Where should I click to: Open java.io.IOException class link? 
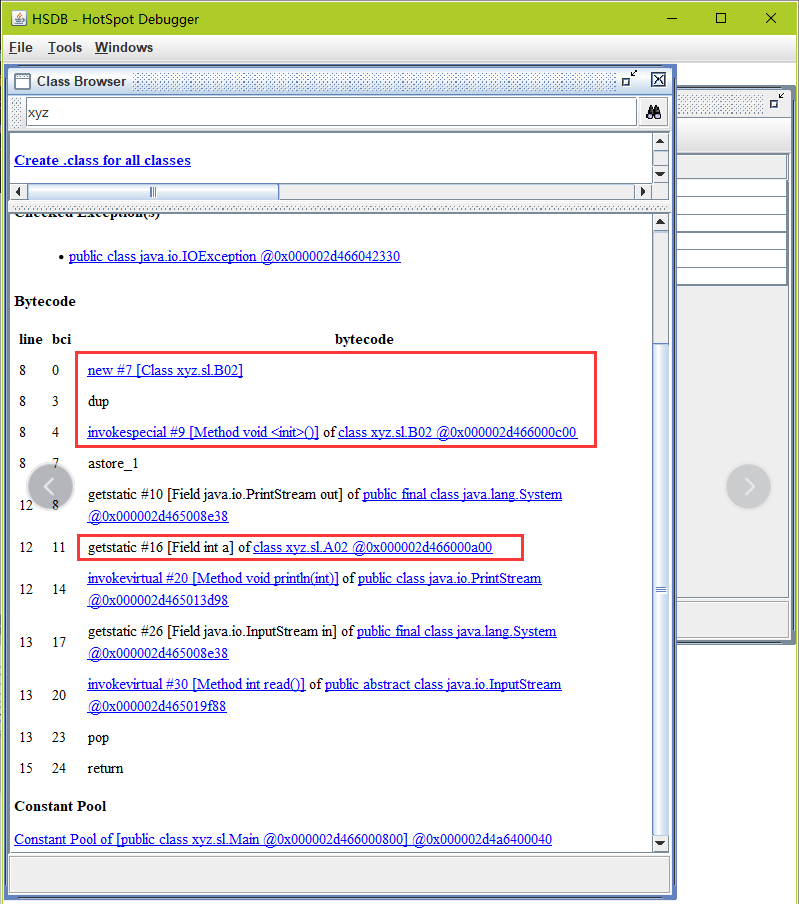coord(234,256)
